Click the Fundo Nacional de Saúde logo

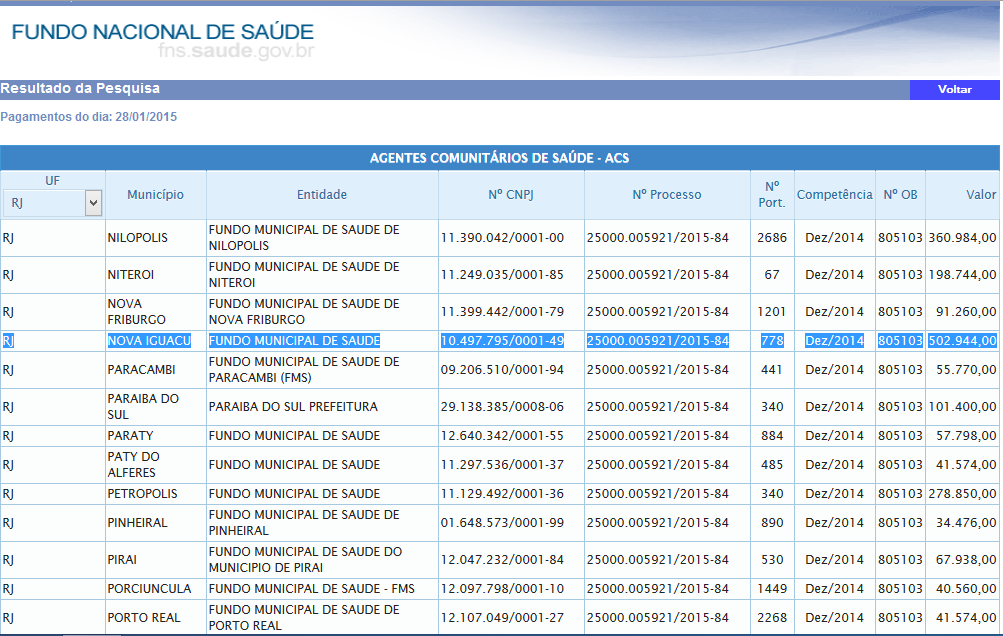[x=162, y=40]
